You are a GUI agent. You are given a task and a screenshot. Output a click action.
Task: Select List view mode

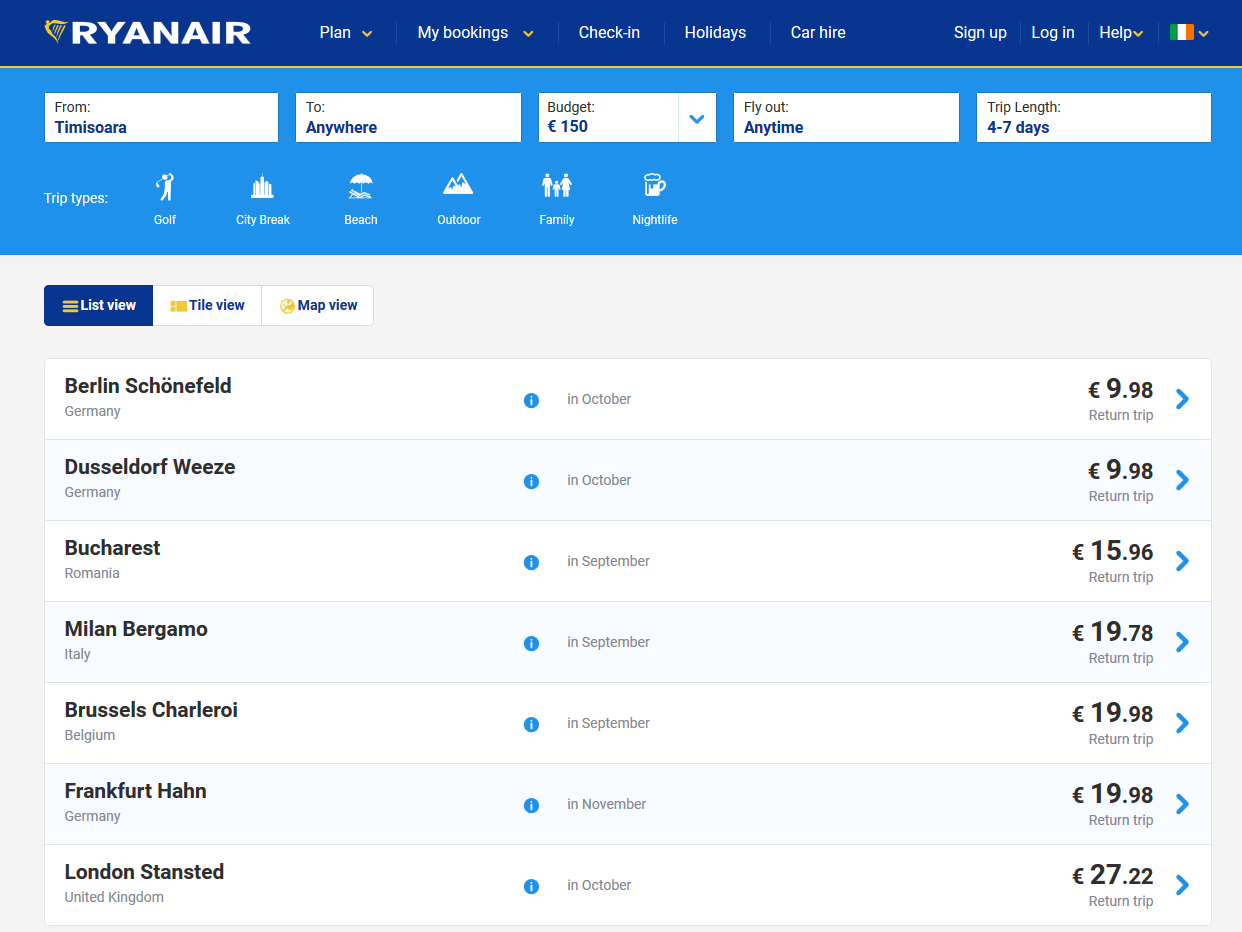click(99, 306)
